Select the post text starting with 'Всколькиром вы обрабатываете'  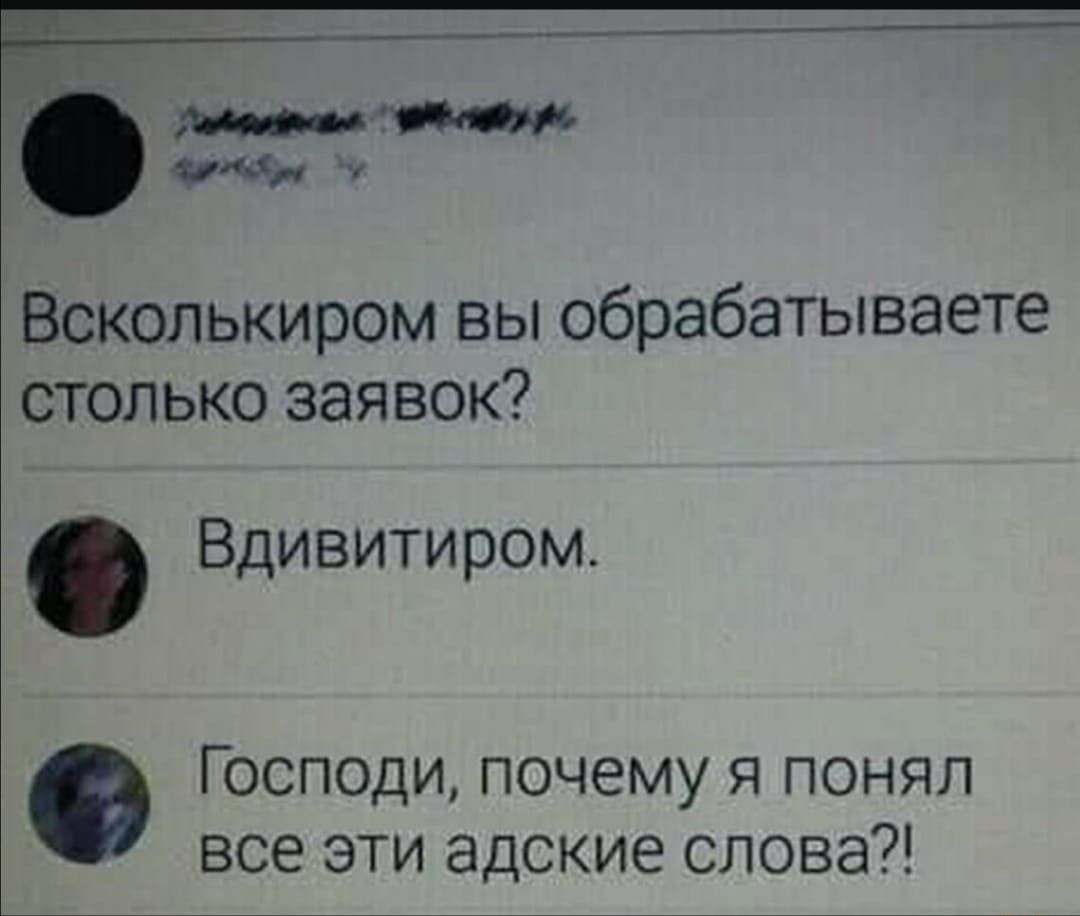534,358
